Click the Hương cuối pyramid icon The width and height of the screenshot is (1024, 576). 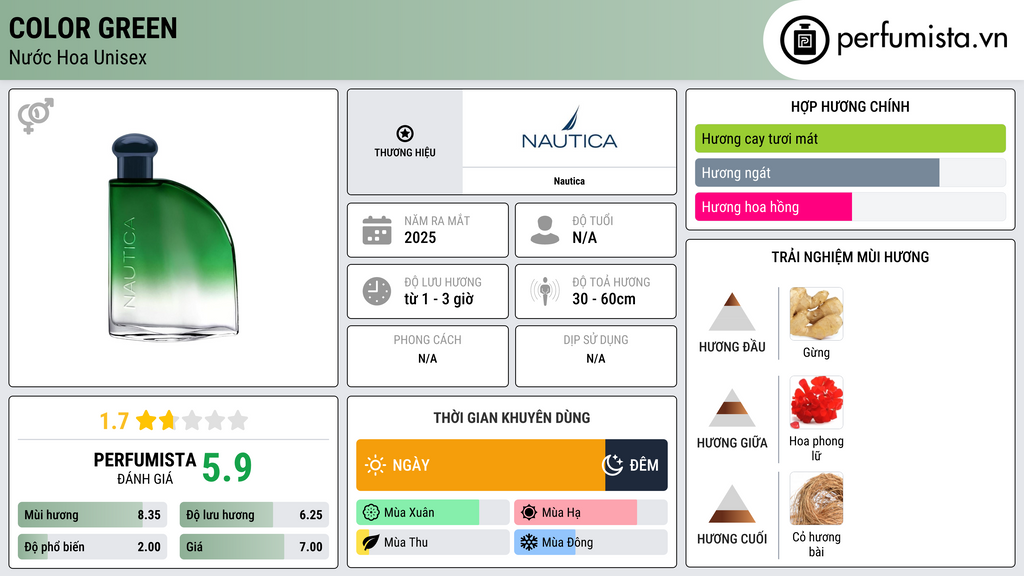pyautogui.click(x=732, y=504)
